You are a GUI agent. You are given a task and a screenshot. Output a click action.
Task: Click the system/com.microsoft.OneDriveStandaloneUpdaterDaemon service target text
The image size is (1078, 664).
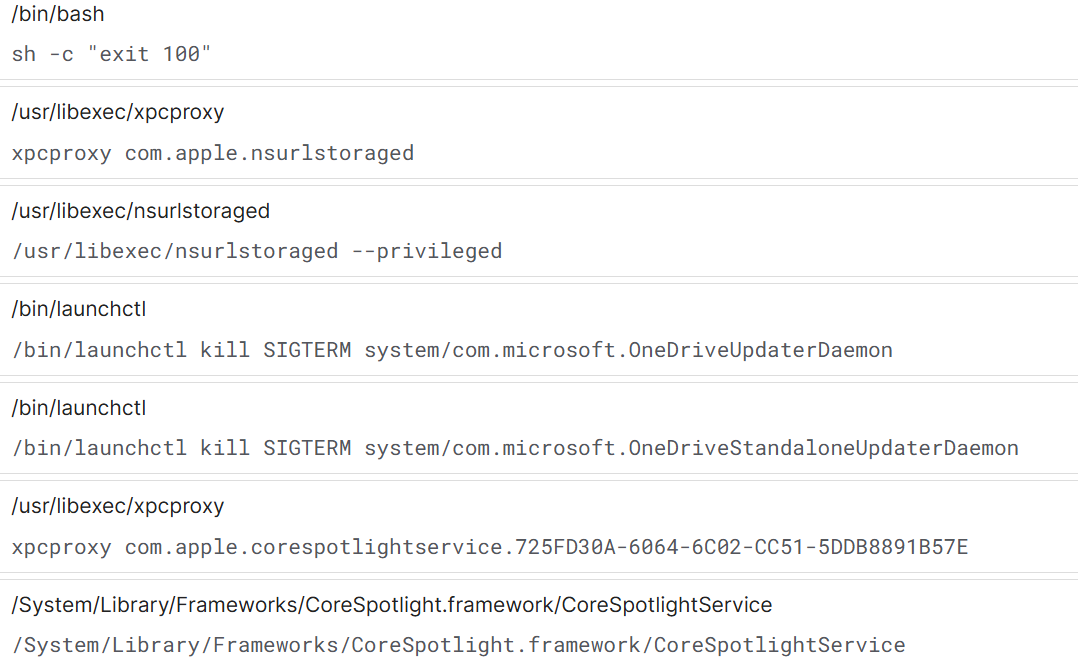point(691,448)
